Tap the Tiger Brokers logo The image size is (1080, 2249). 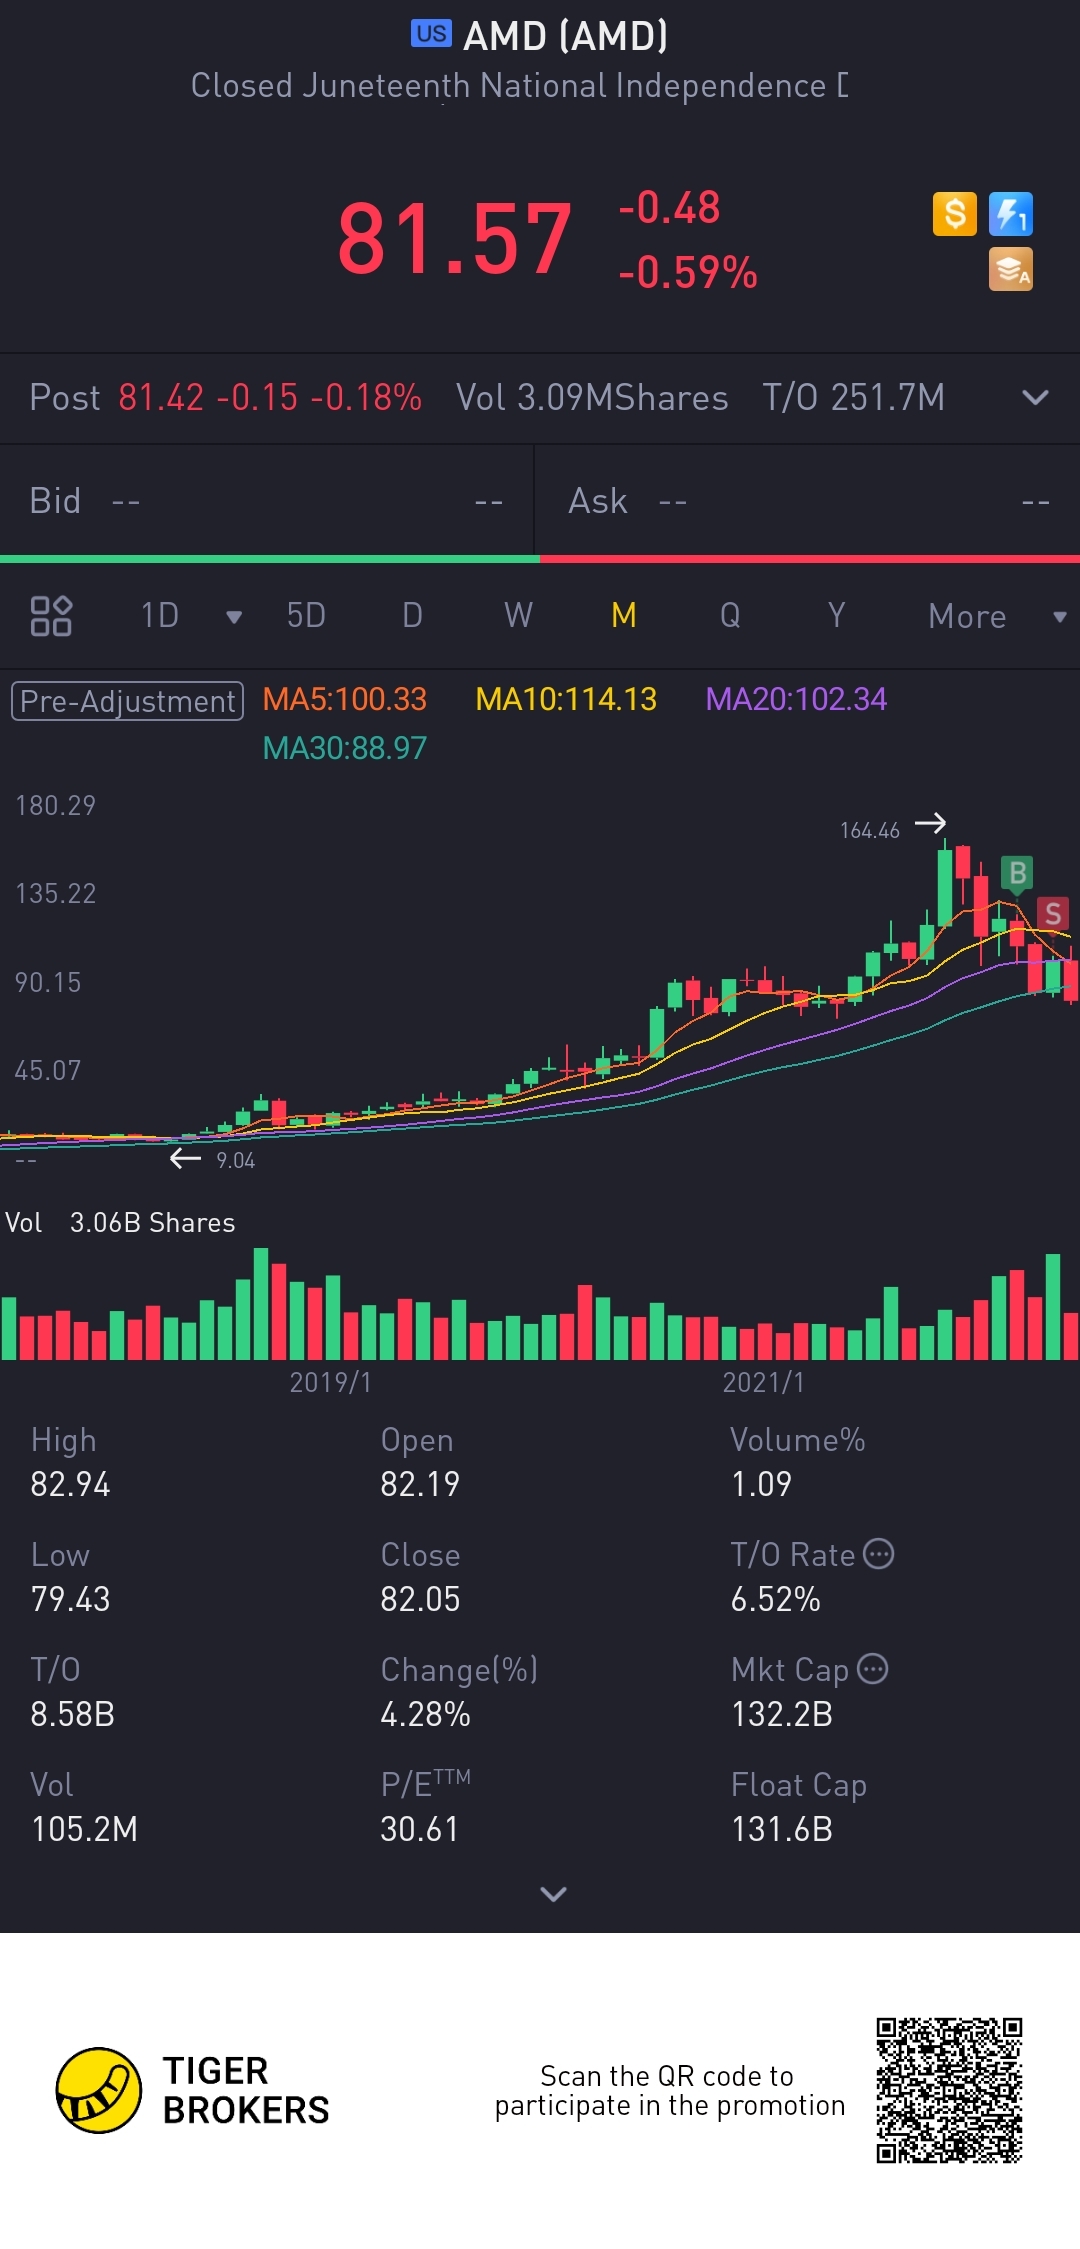[x=193, y=2090]
